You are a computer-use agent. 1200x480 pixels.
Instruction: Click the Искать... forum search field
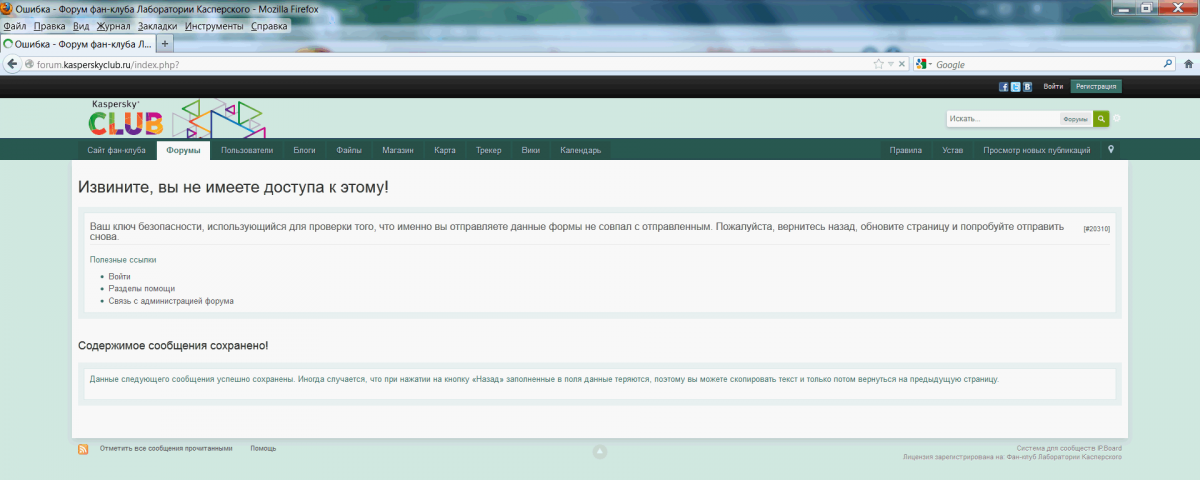[x=1003, y=119]
